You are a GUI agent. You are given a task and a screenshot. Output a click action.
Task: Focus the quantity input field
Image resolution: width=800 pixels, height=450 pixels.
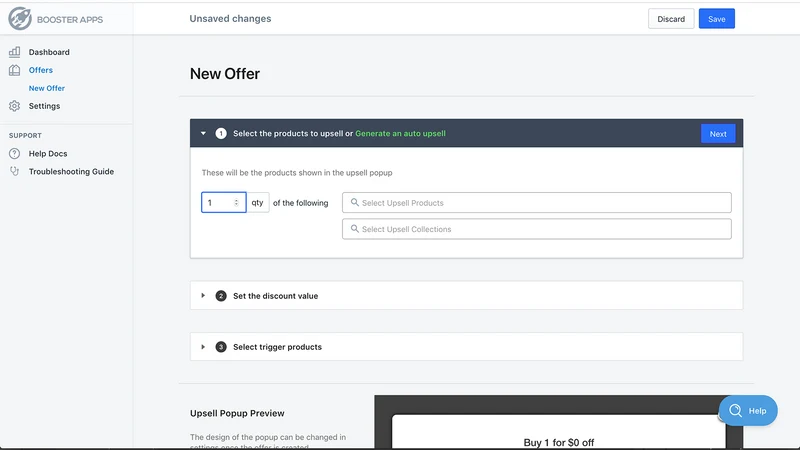click(223, 203)
